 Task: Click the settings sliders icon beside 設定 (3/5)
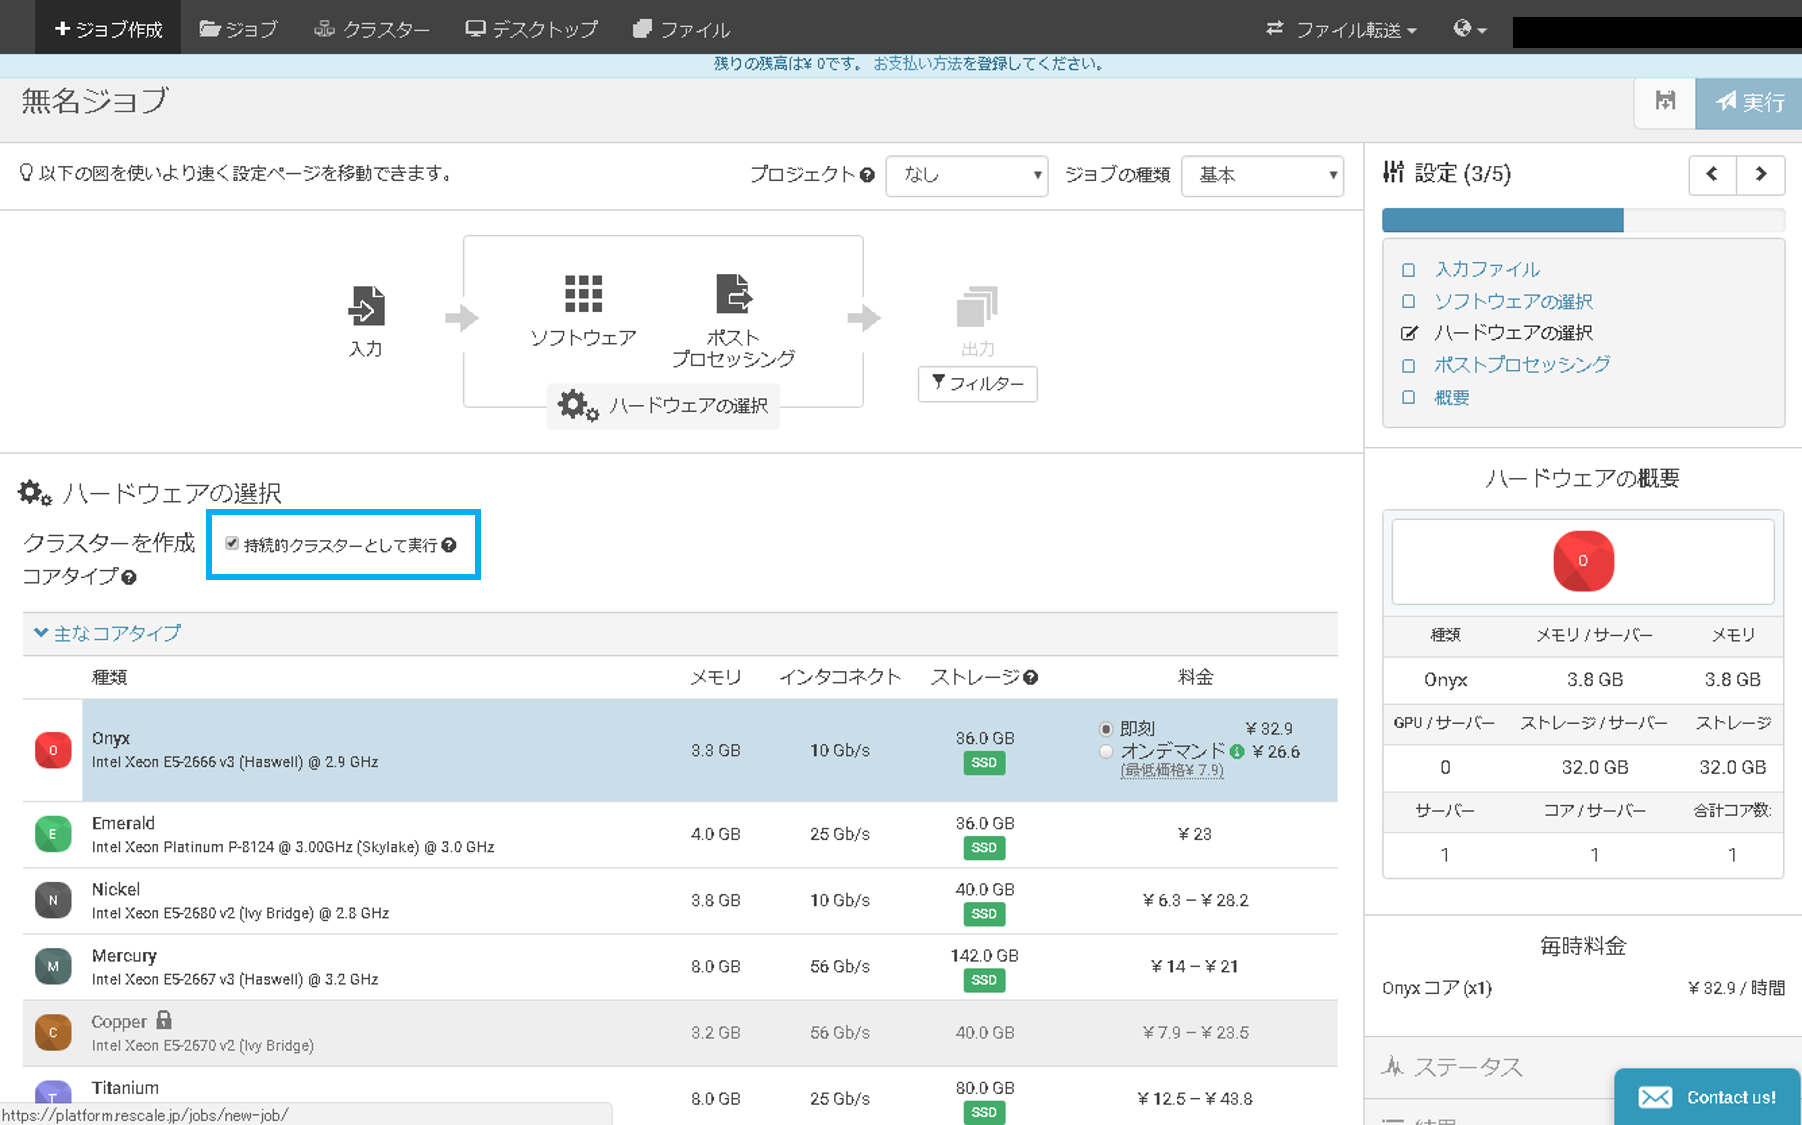1394,172
